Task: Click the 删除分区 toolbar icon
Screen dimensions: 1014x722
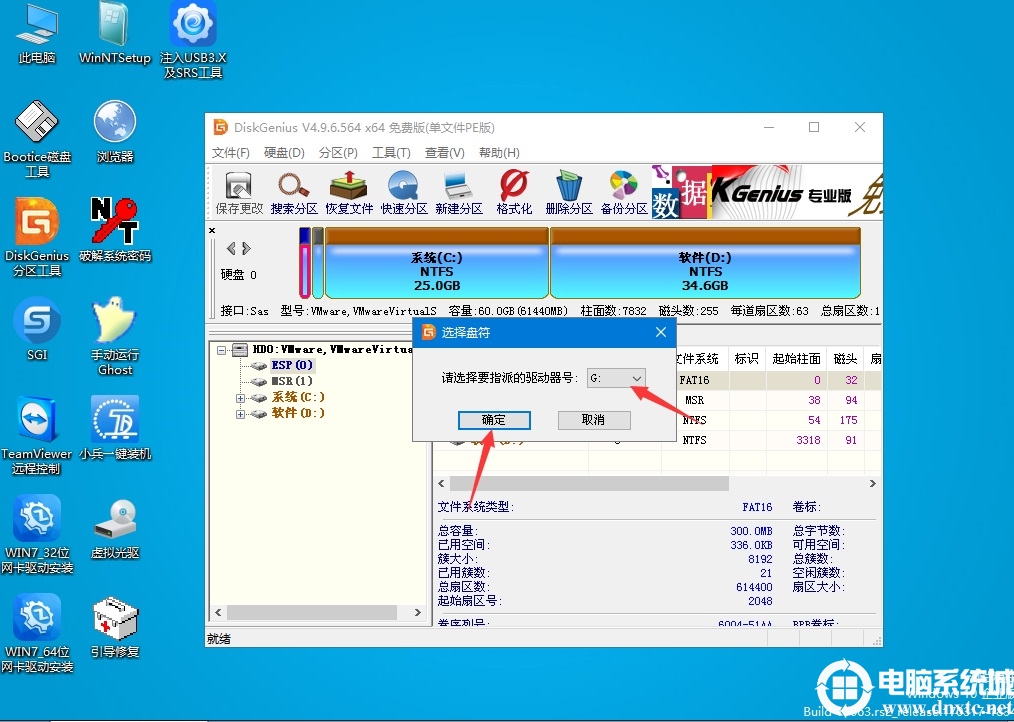Action: (x=569, y=192)
